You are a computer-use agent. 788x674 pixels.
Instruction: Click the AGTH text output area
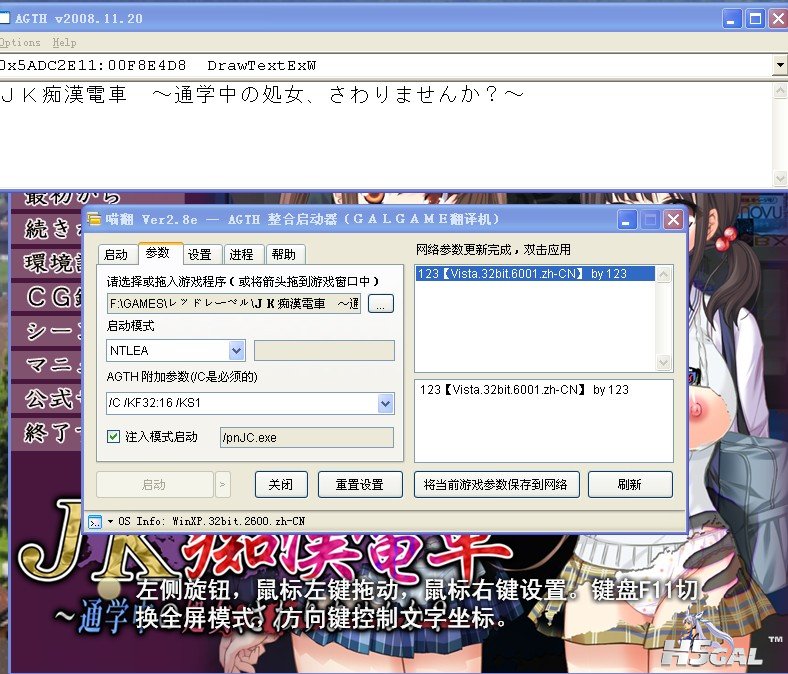pyautogui.click(x=385, y=134)
